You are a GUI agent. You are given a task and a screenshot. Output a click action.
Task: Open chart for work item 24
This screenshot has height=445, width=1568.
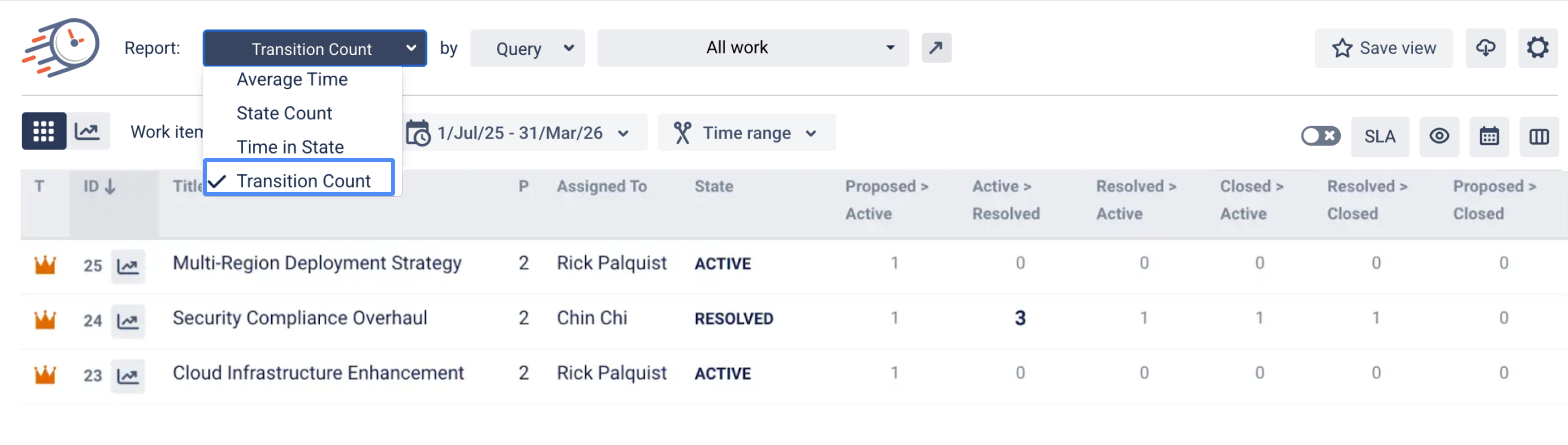coord(128,321)
